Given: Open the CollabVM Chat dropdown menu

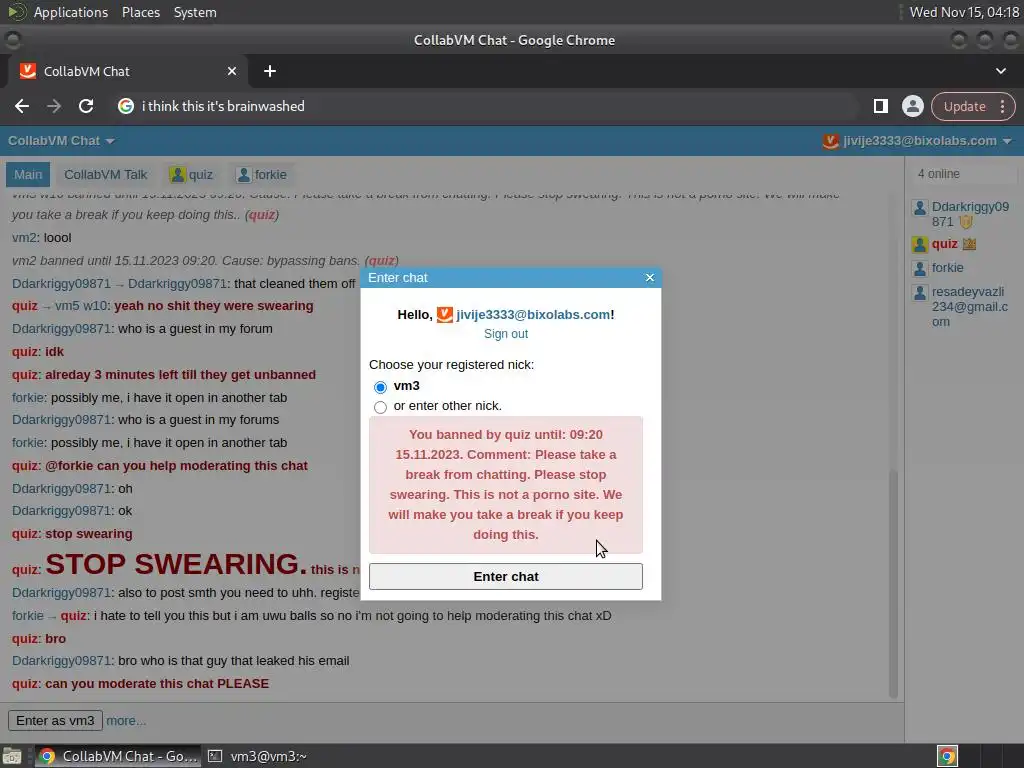Looking at the screenshot, I should (x=61, y=141).
